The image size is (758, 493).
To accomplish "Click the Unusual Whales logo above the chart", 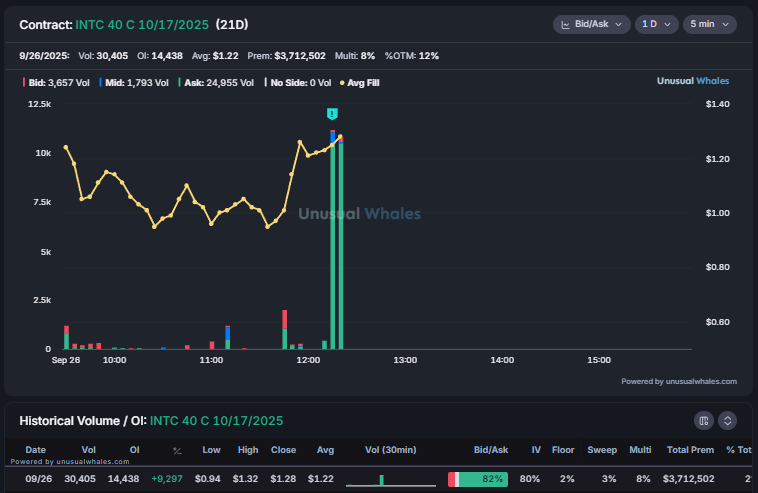I will (x=693, y=81).
